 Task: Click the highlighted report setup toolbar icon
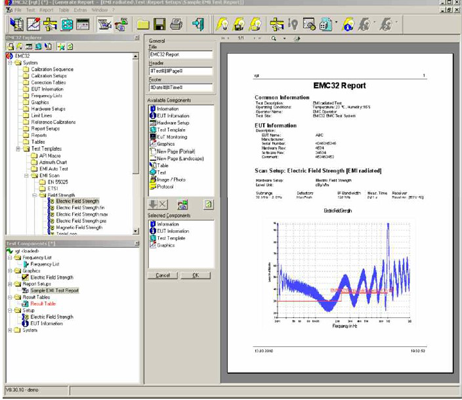tap(105, 24)
